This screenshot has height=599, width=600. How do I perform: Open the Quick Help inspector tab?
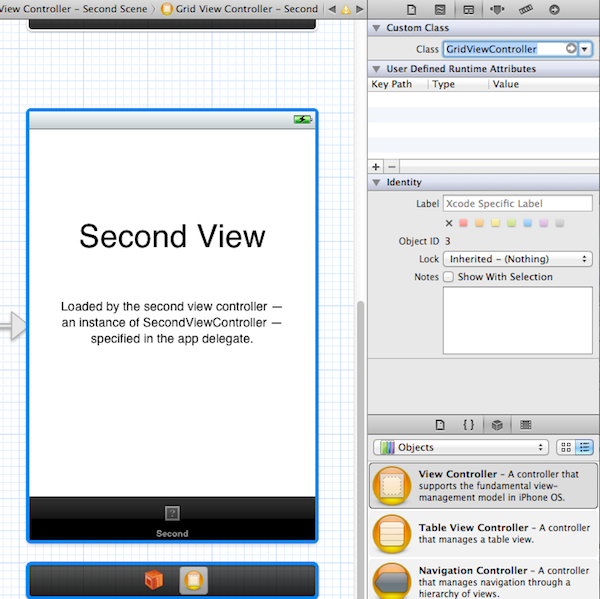point(440,9)
